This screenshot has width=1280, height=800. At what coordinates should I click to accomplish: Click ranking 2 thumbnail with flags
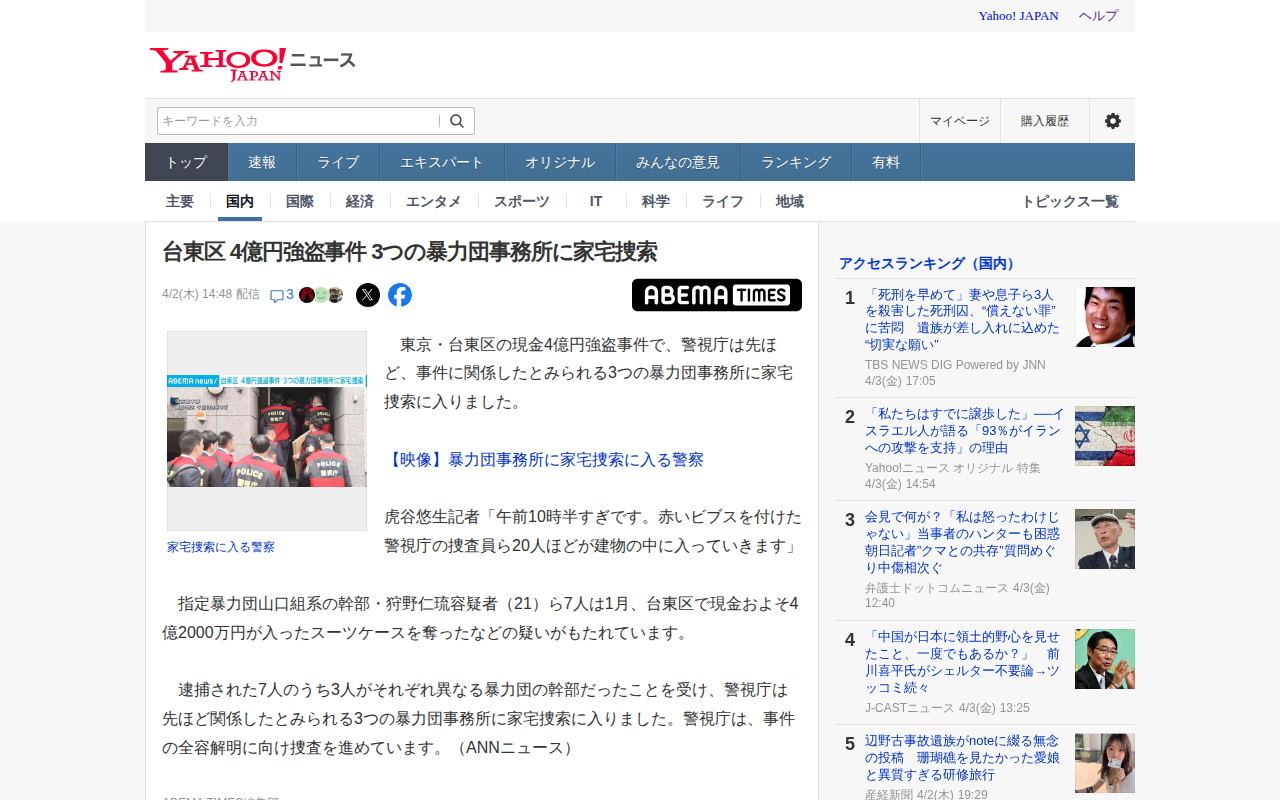tap(1105, 436)
